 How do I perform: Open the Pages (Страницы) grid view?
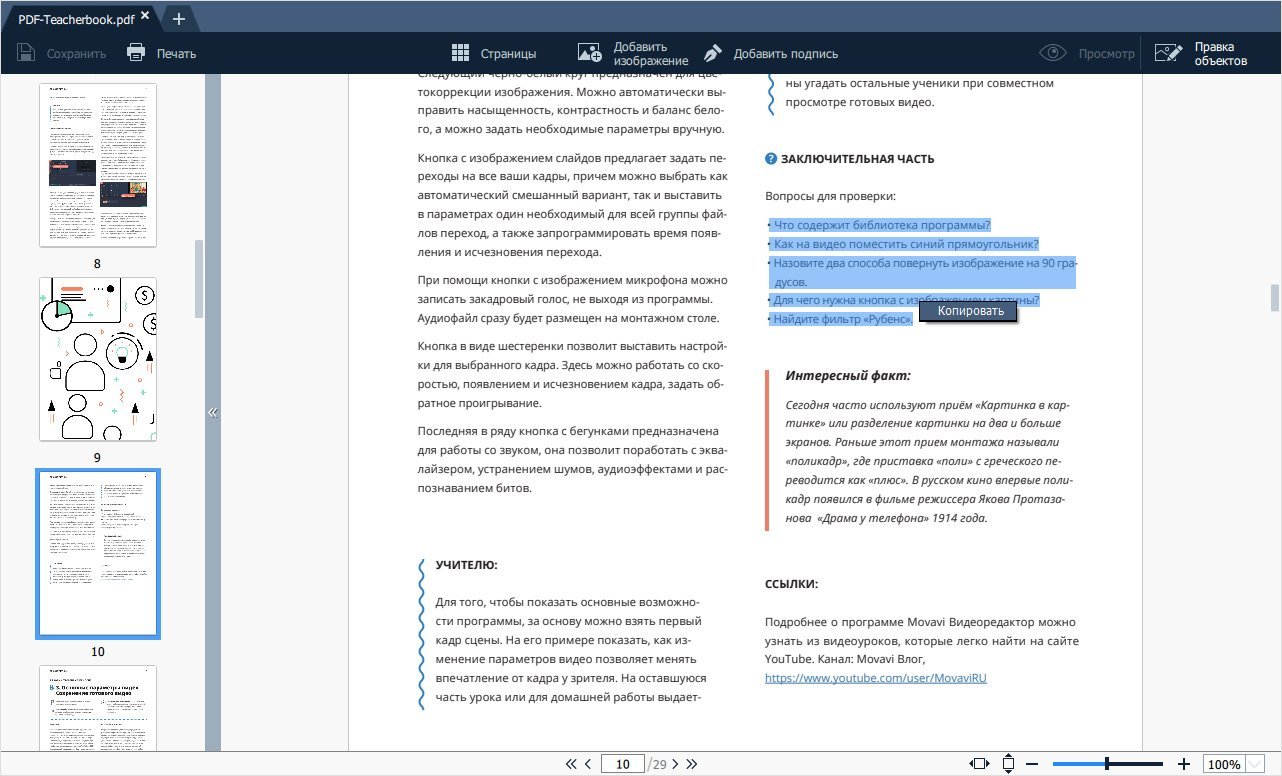pyautogui.click(x=461, y=53)
